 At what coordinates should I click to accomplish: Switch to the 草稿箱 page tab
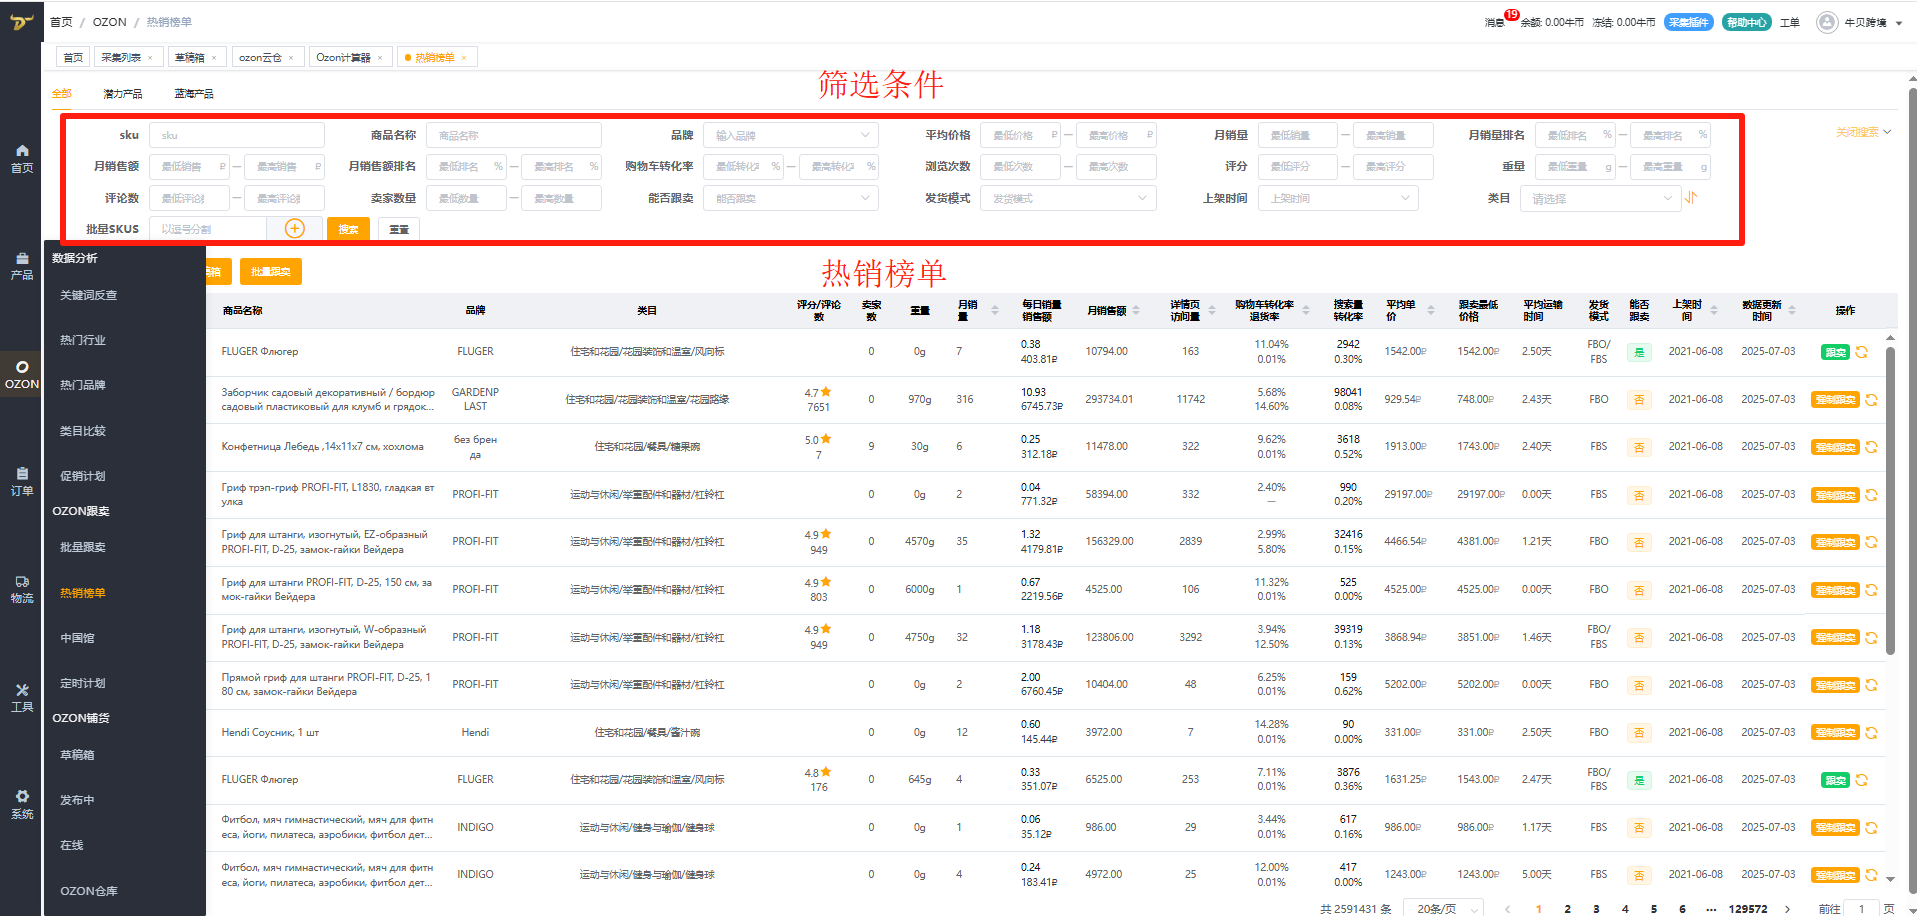[189, 58]
